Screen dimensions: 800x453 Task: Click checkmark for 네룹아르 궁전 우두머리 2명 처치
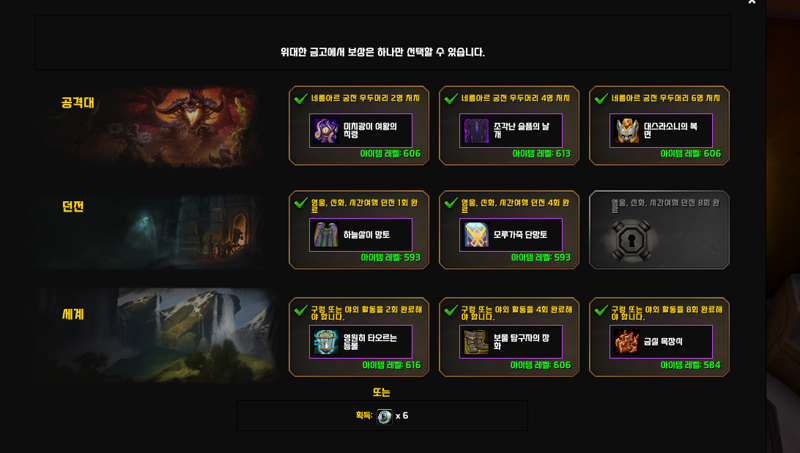[x=301, y=98]
